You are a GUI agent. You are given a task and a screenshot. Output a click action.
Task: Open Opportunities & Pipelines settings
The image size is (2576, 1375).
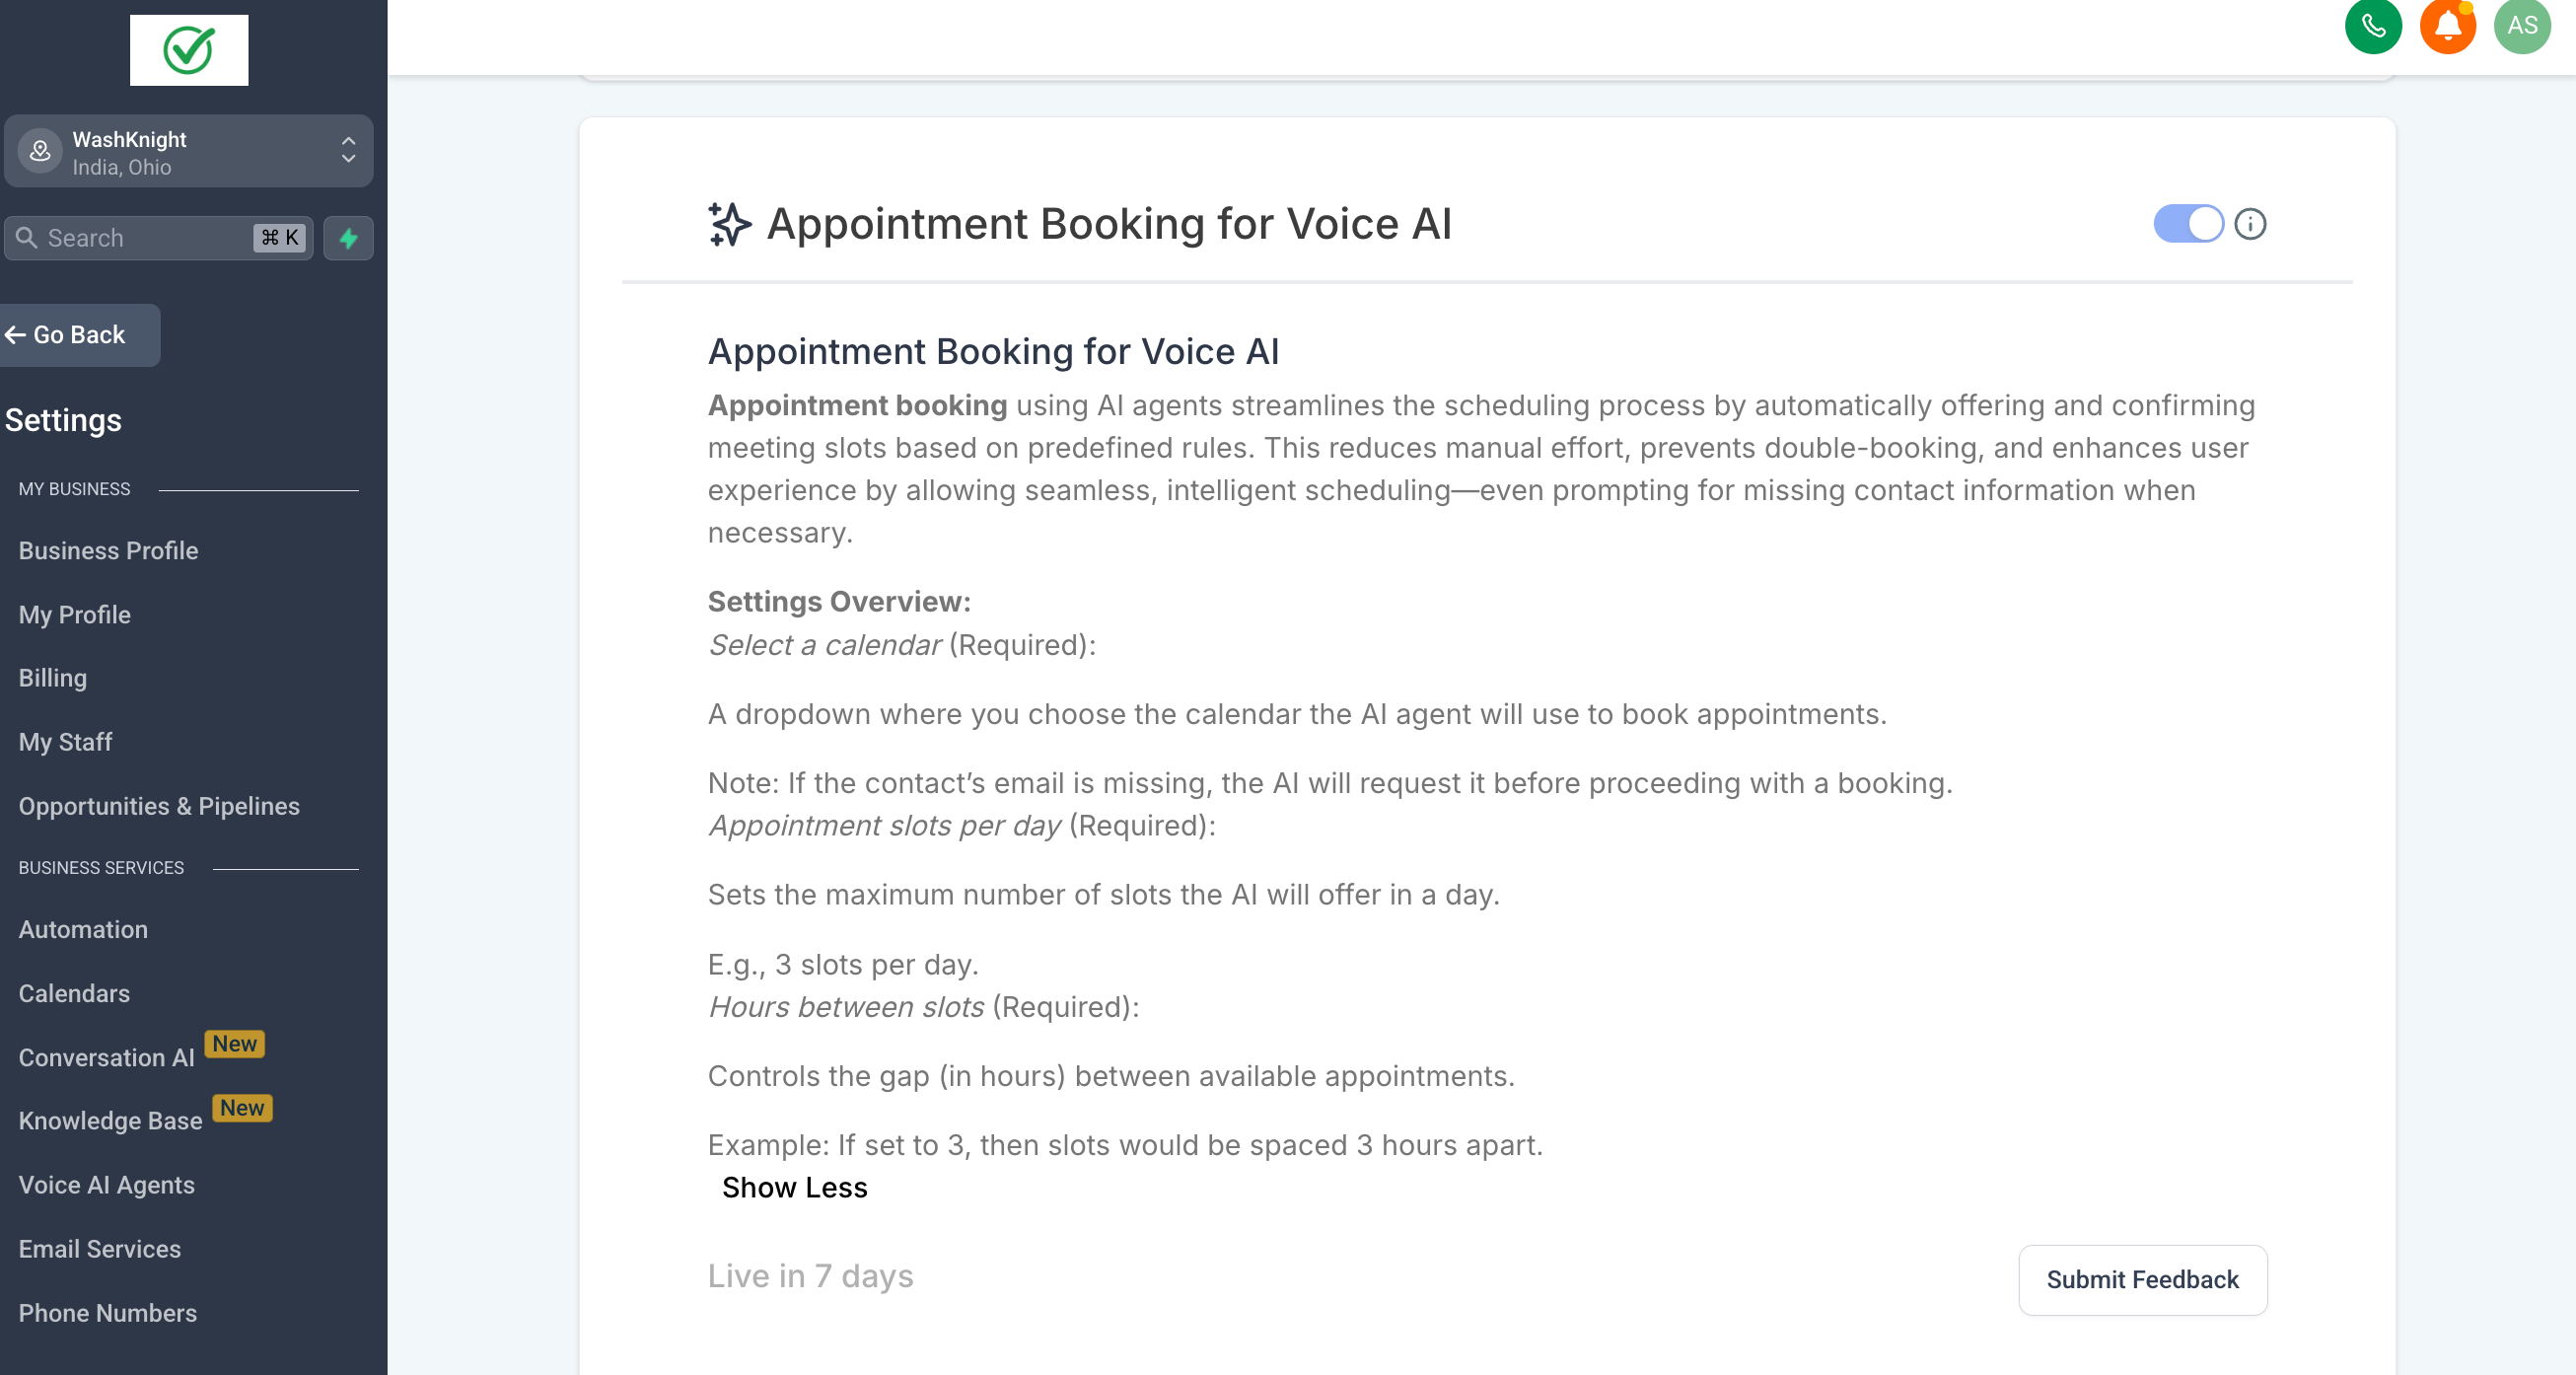(159, 806)
